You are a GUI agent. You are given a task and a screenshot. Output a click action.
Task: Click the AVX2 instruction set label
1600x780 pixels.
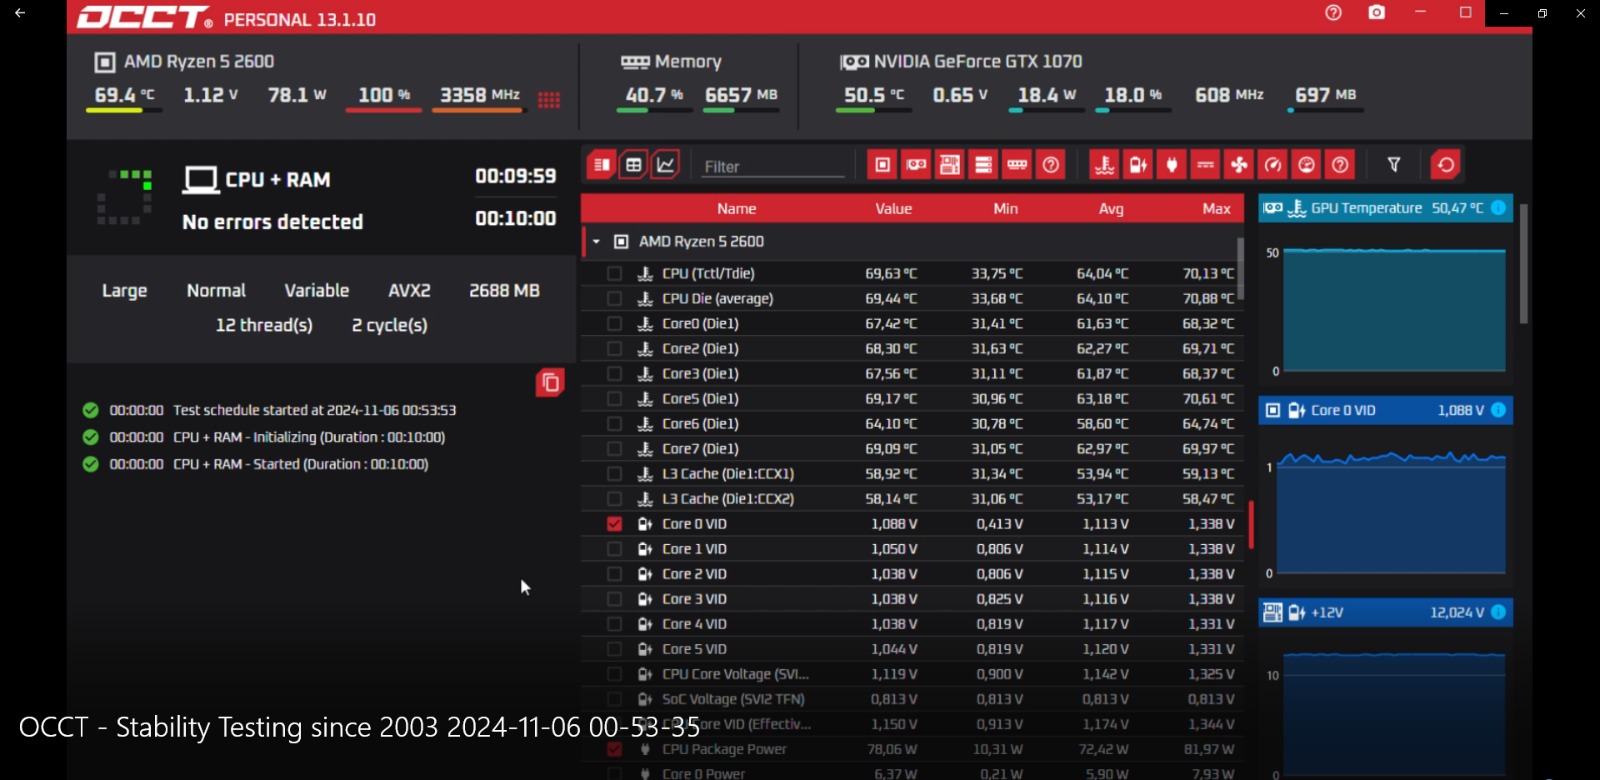409,290
